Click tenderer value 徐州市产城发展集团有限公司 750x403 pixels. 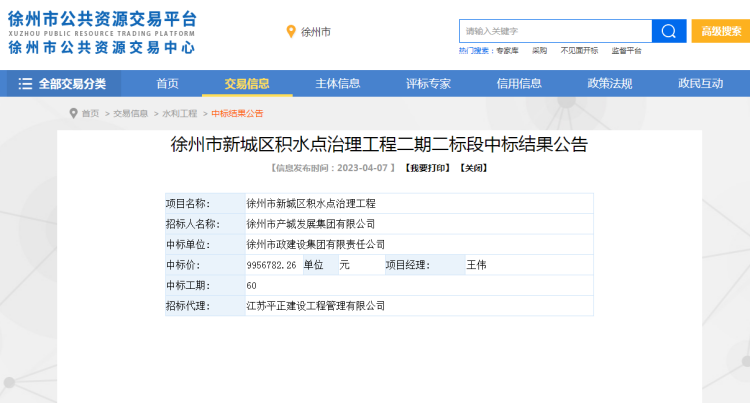[311, 224]
